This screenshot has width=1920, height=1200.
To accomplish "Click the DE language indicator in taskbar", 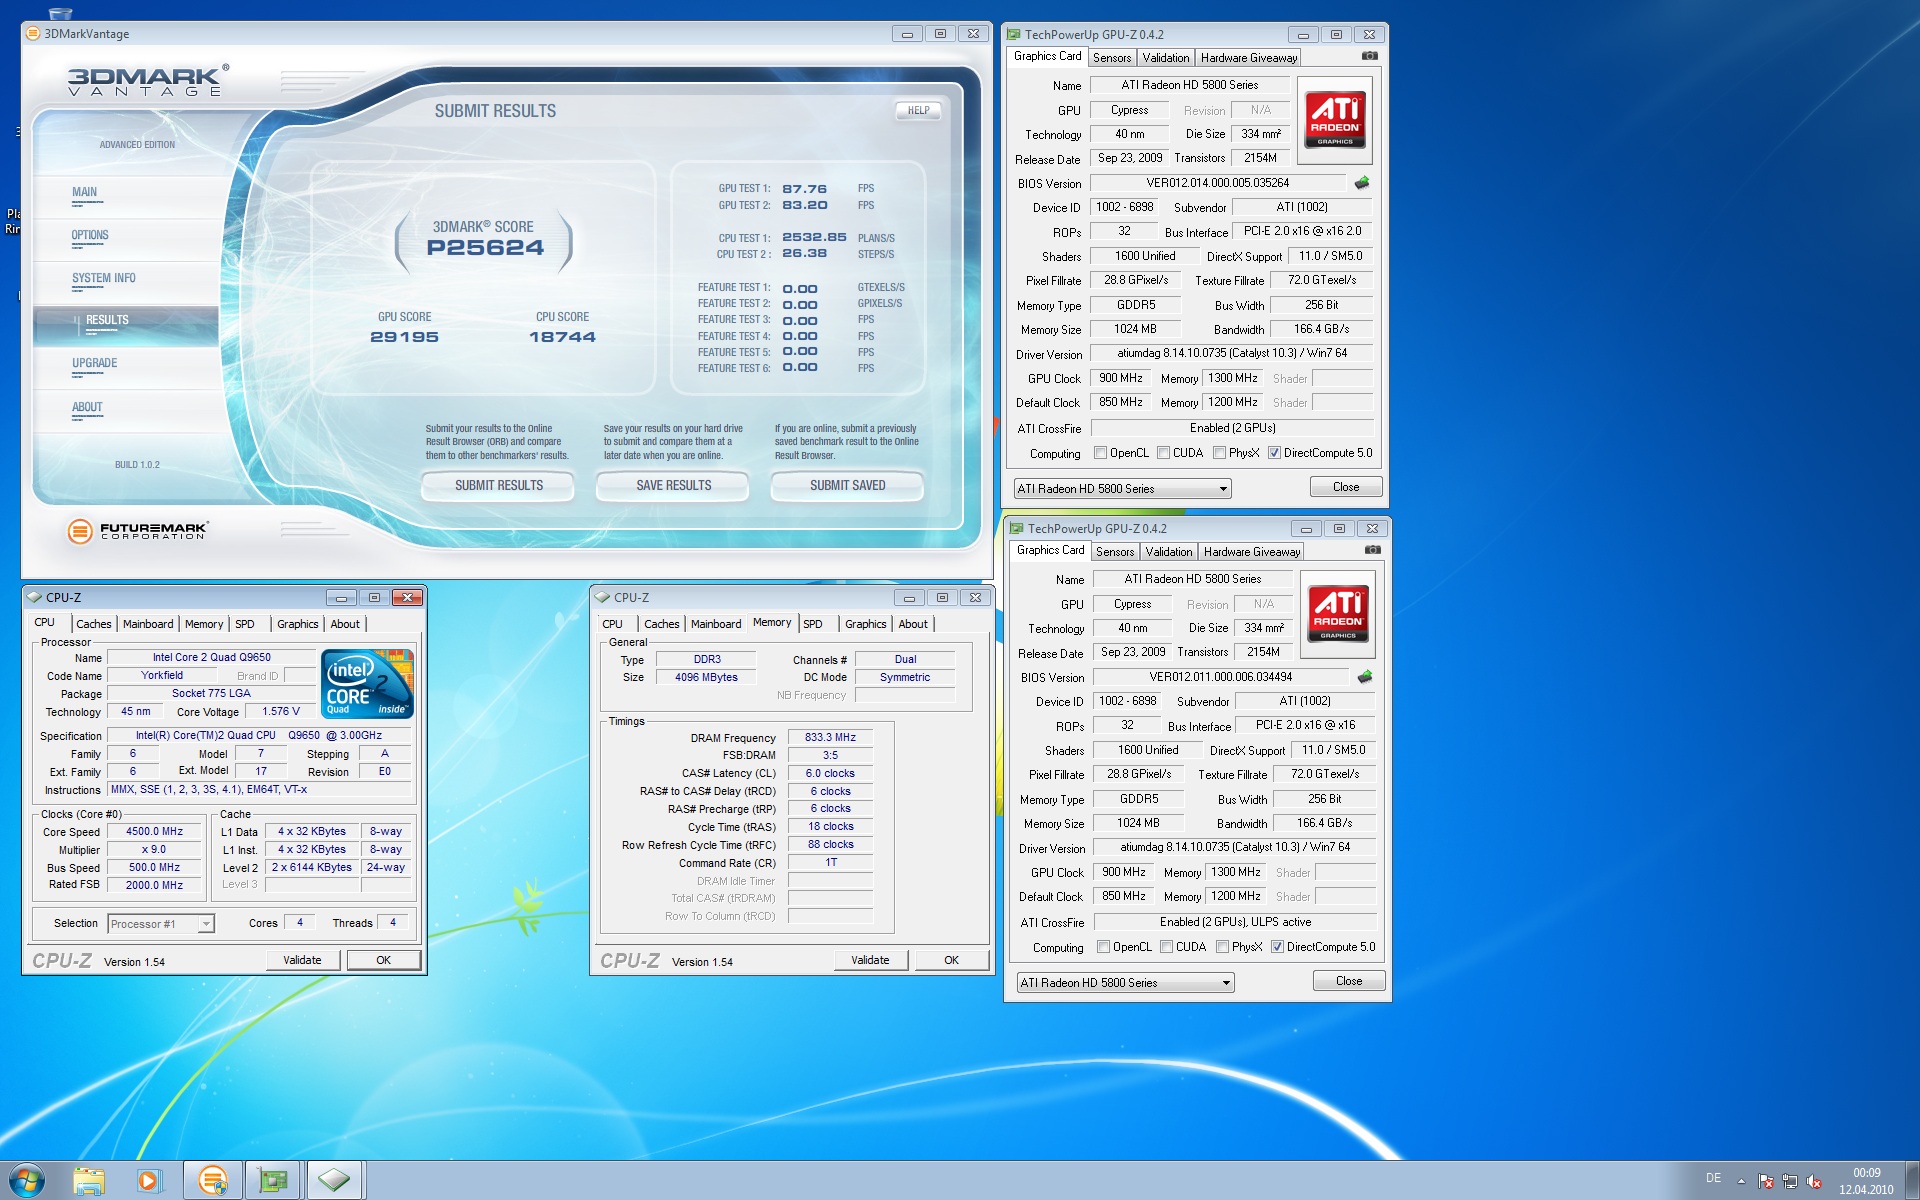I will tap(1713, 1179).
